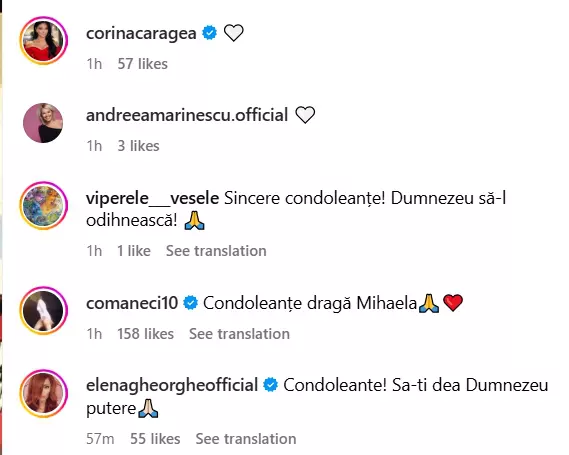Click verified badge beside comaneci10
Viewport: 569px width, 455px height.
pyautogui.click(x=191, y=303)
